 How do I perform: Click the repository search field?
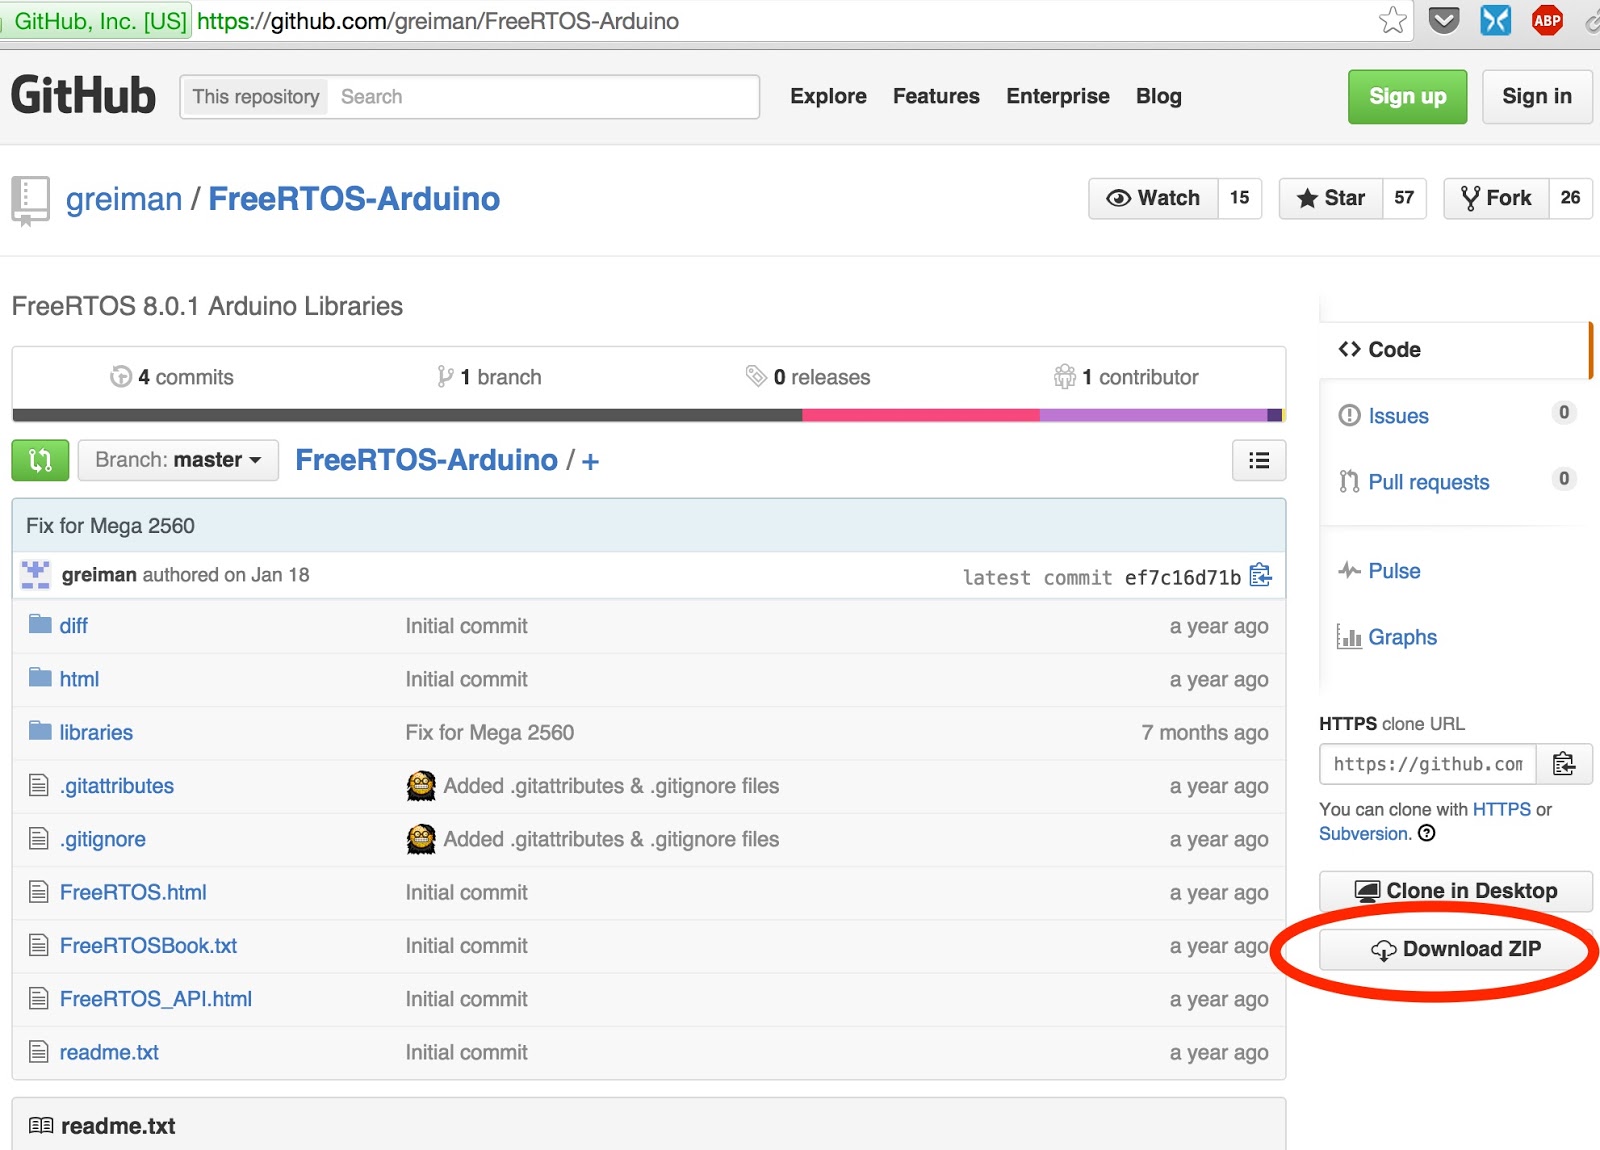coord(545,97)
